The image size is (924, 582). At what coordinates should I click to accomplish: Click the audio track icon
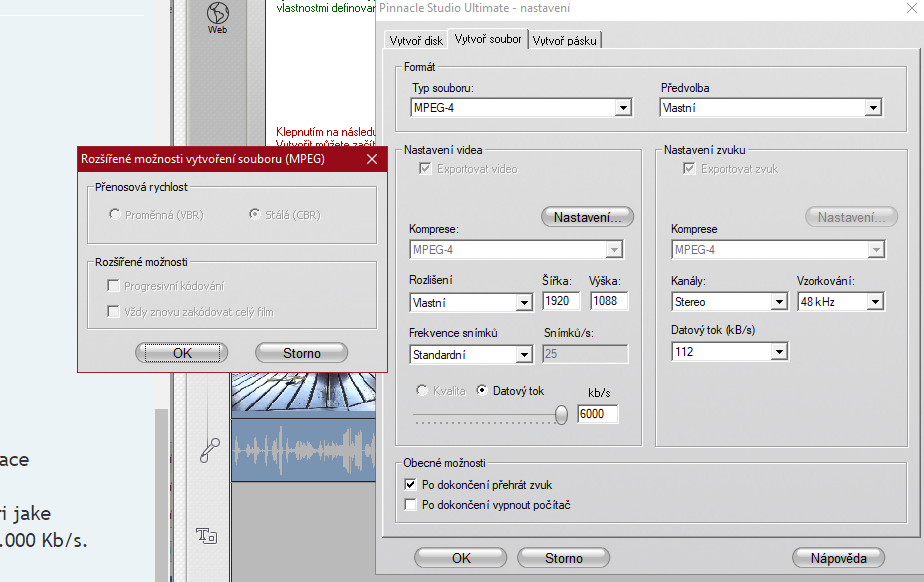[209, 450]
